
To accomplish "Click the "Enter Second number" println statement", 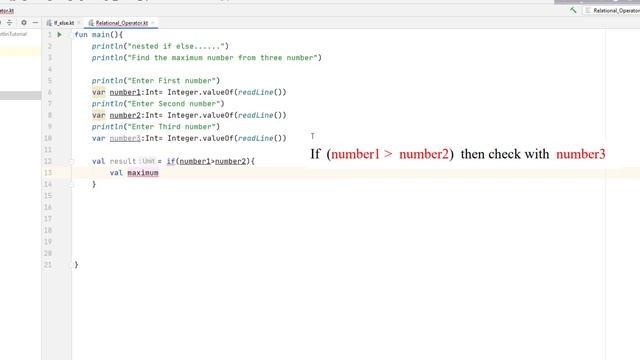I will coord(158,104).
